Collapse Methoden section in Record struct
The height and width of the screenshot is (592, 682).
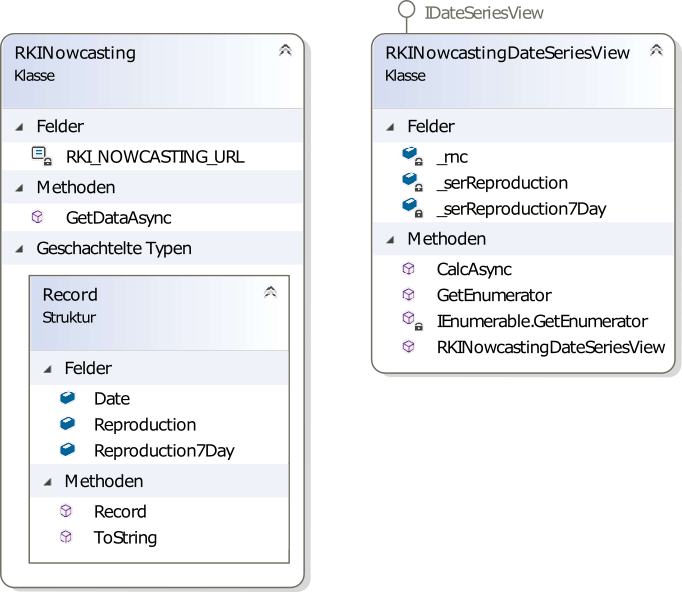pos(47,482)
